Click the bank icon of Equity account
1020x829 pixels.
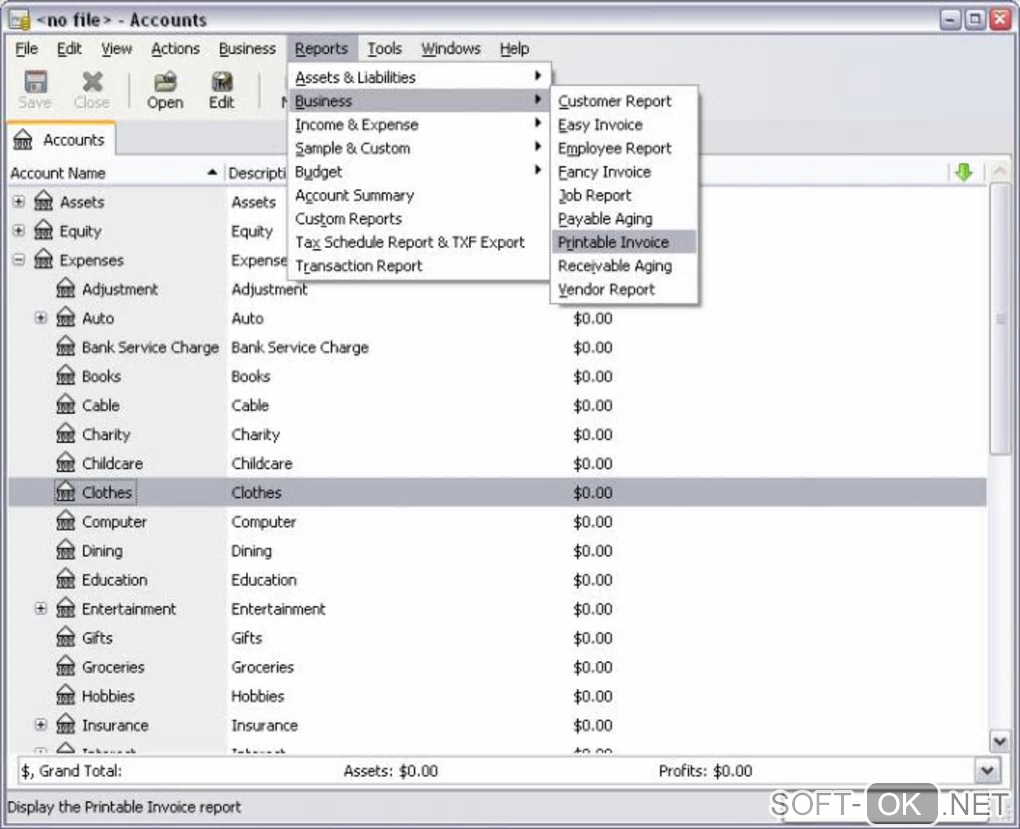coord(44,230)
